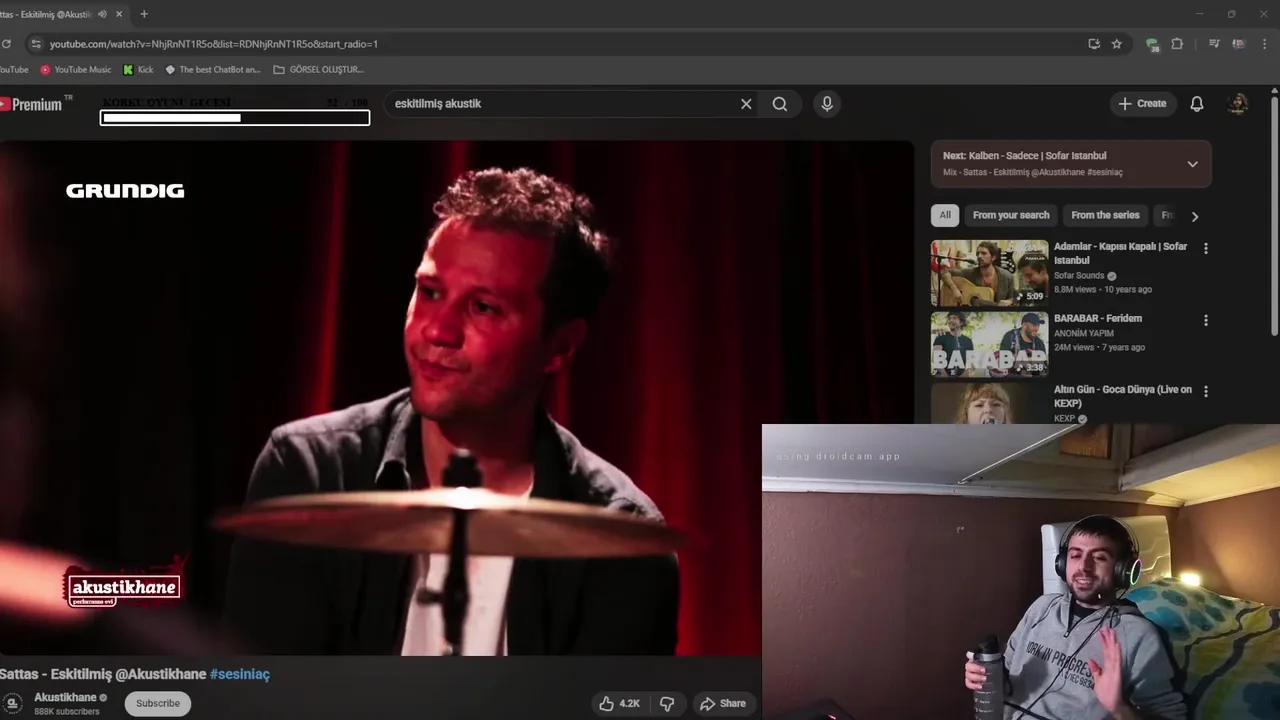Open the notifications bell
The image size is (1280, 720).
tap(1197, 104)
